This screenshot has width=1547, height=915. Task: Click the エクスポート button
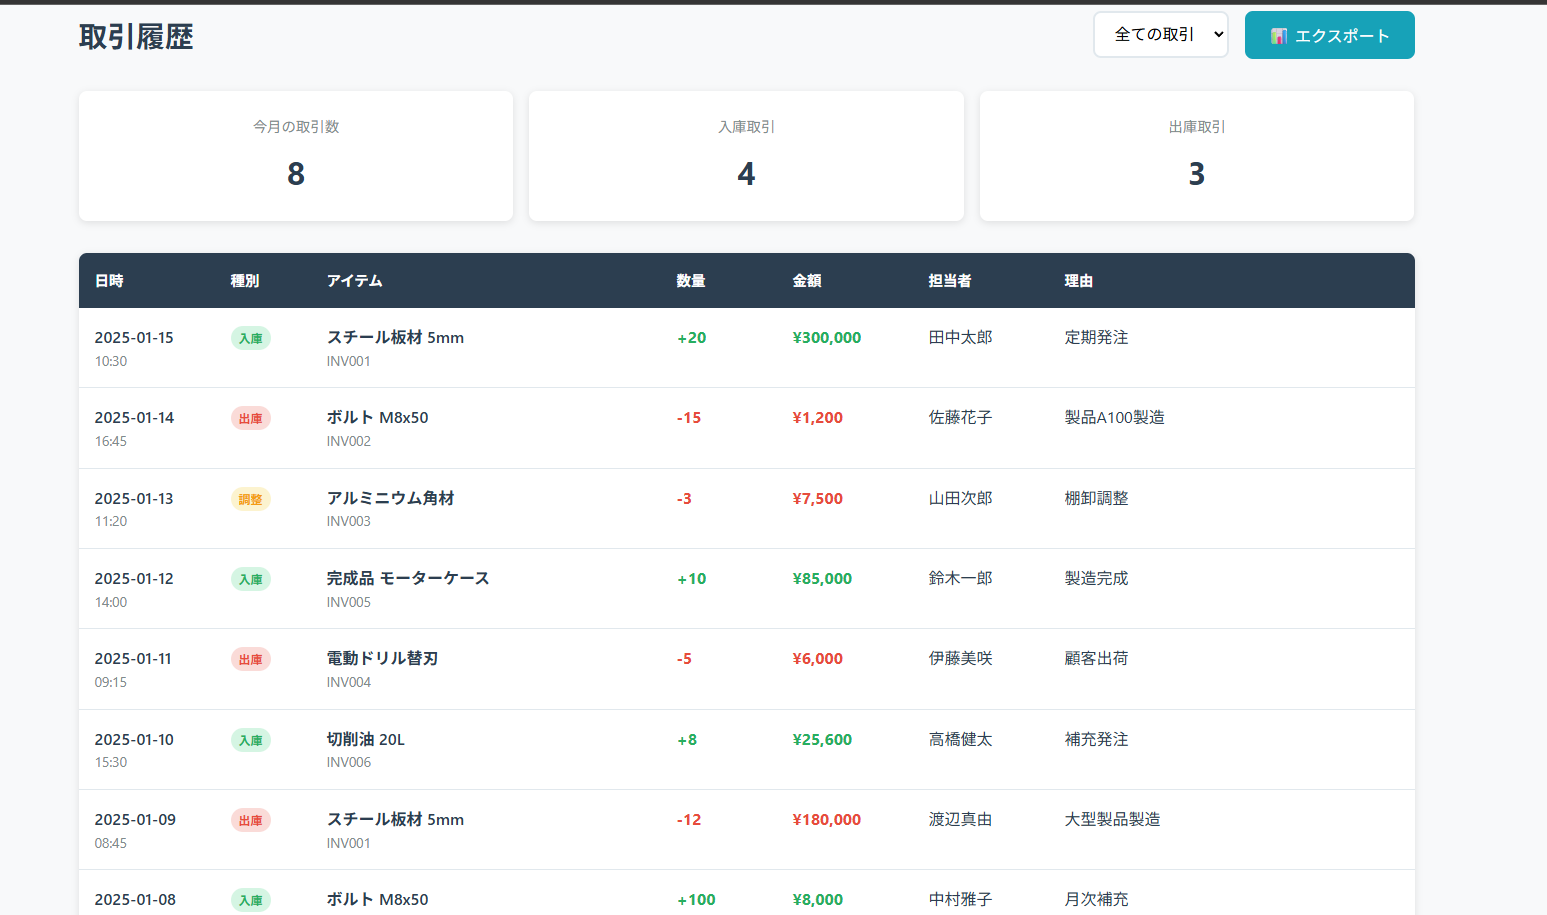point(1329,36)
